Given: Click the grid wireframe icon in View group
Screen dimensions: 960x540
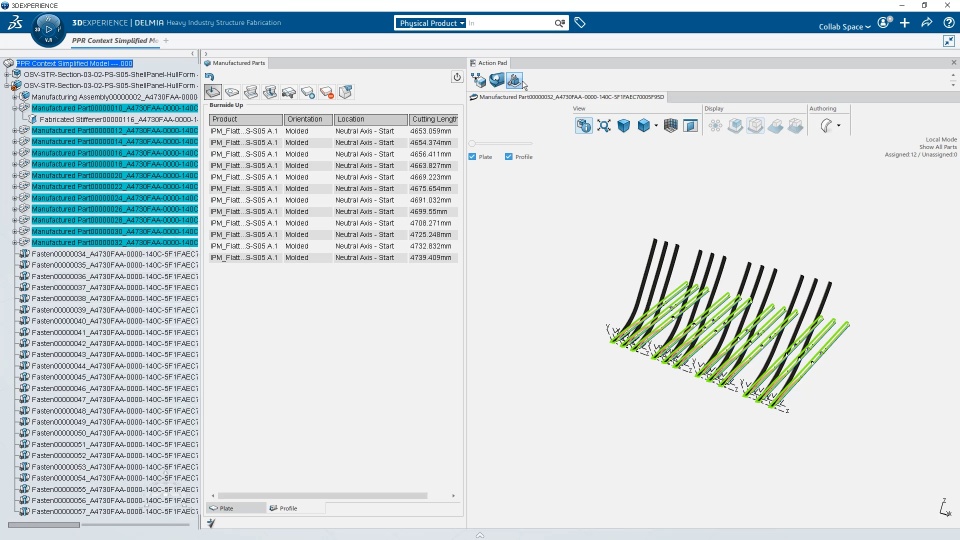Looking at the screenshot, I should pos(670,126).
